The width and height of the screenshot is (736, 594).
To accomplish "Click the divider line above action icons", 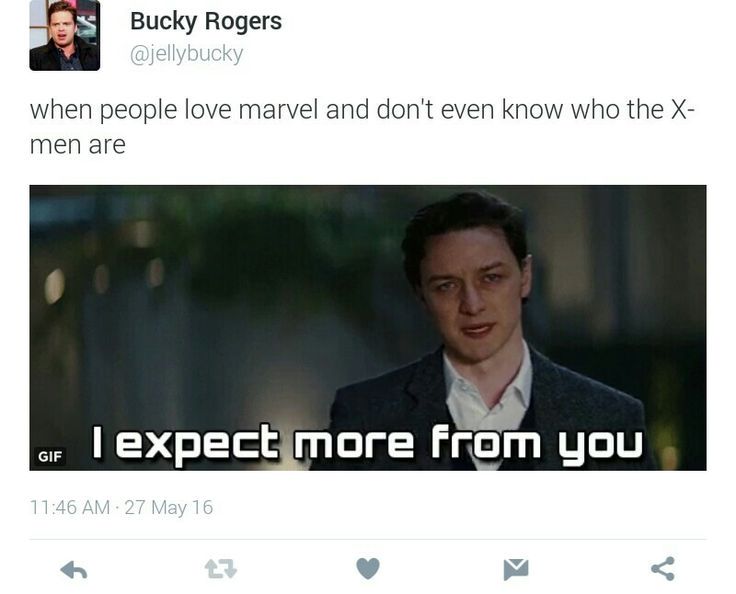I will tap(368, 540).
